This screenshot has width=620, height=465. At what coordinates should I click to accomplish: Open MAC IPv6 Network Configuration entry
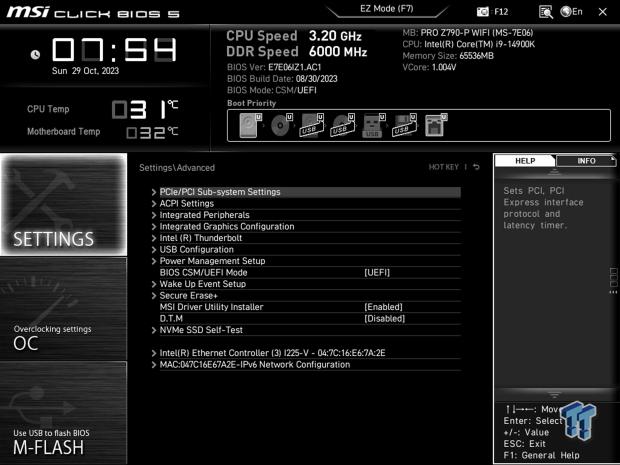pos(306,364)
